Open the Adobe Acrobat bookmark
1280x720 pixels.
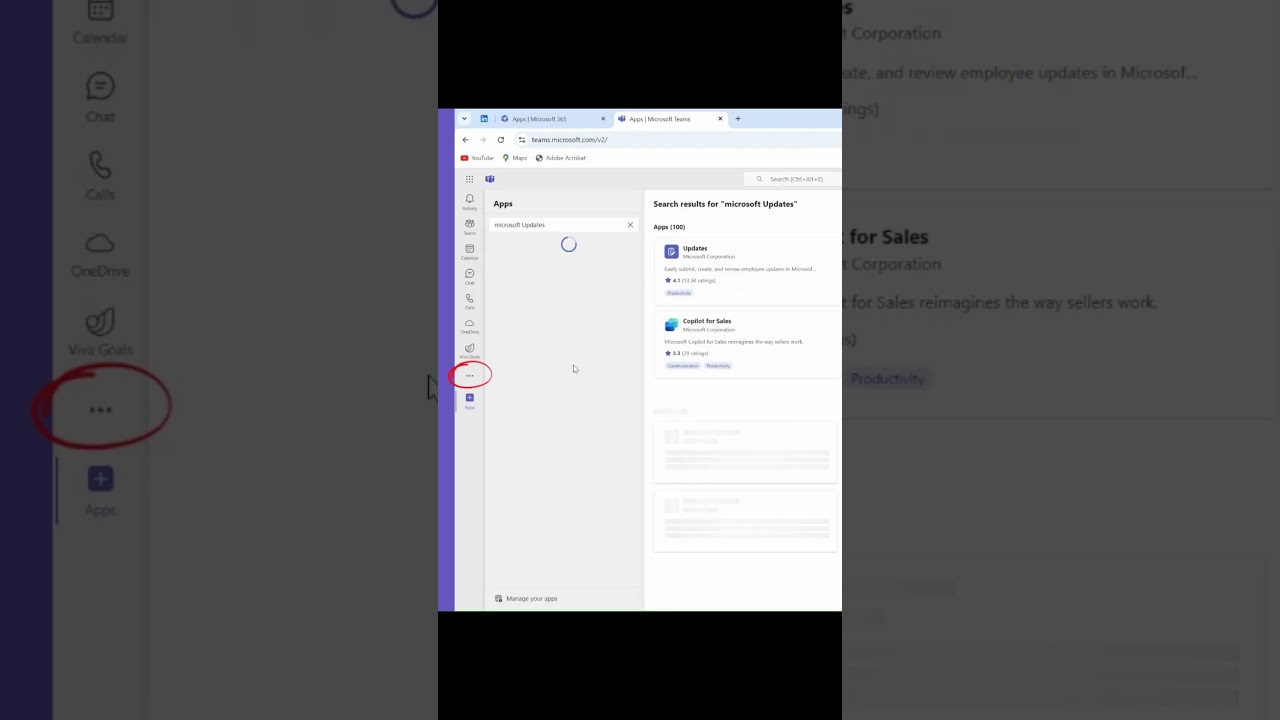click(561, 158)
